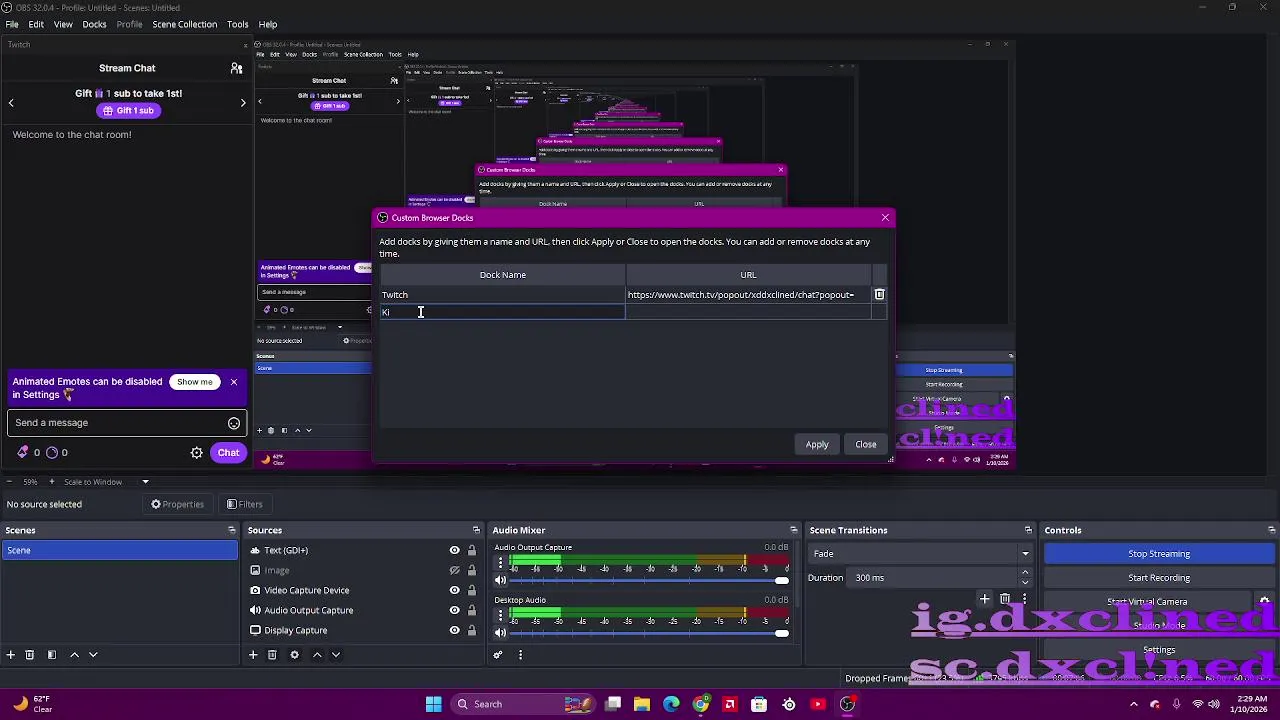
Task: Show the hidden Image source
Action: 455,570
